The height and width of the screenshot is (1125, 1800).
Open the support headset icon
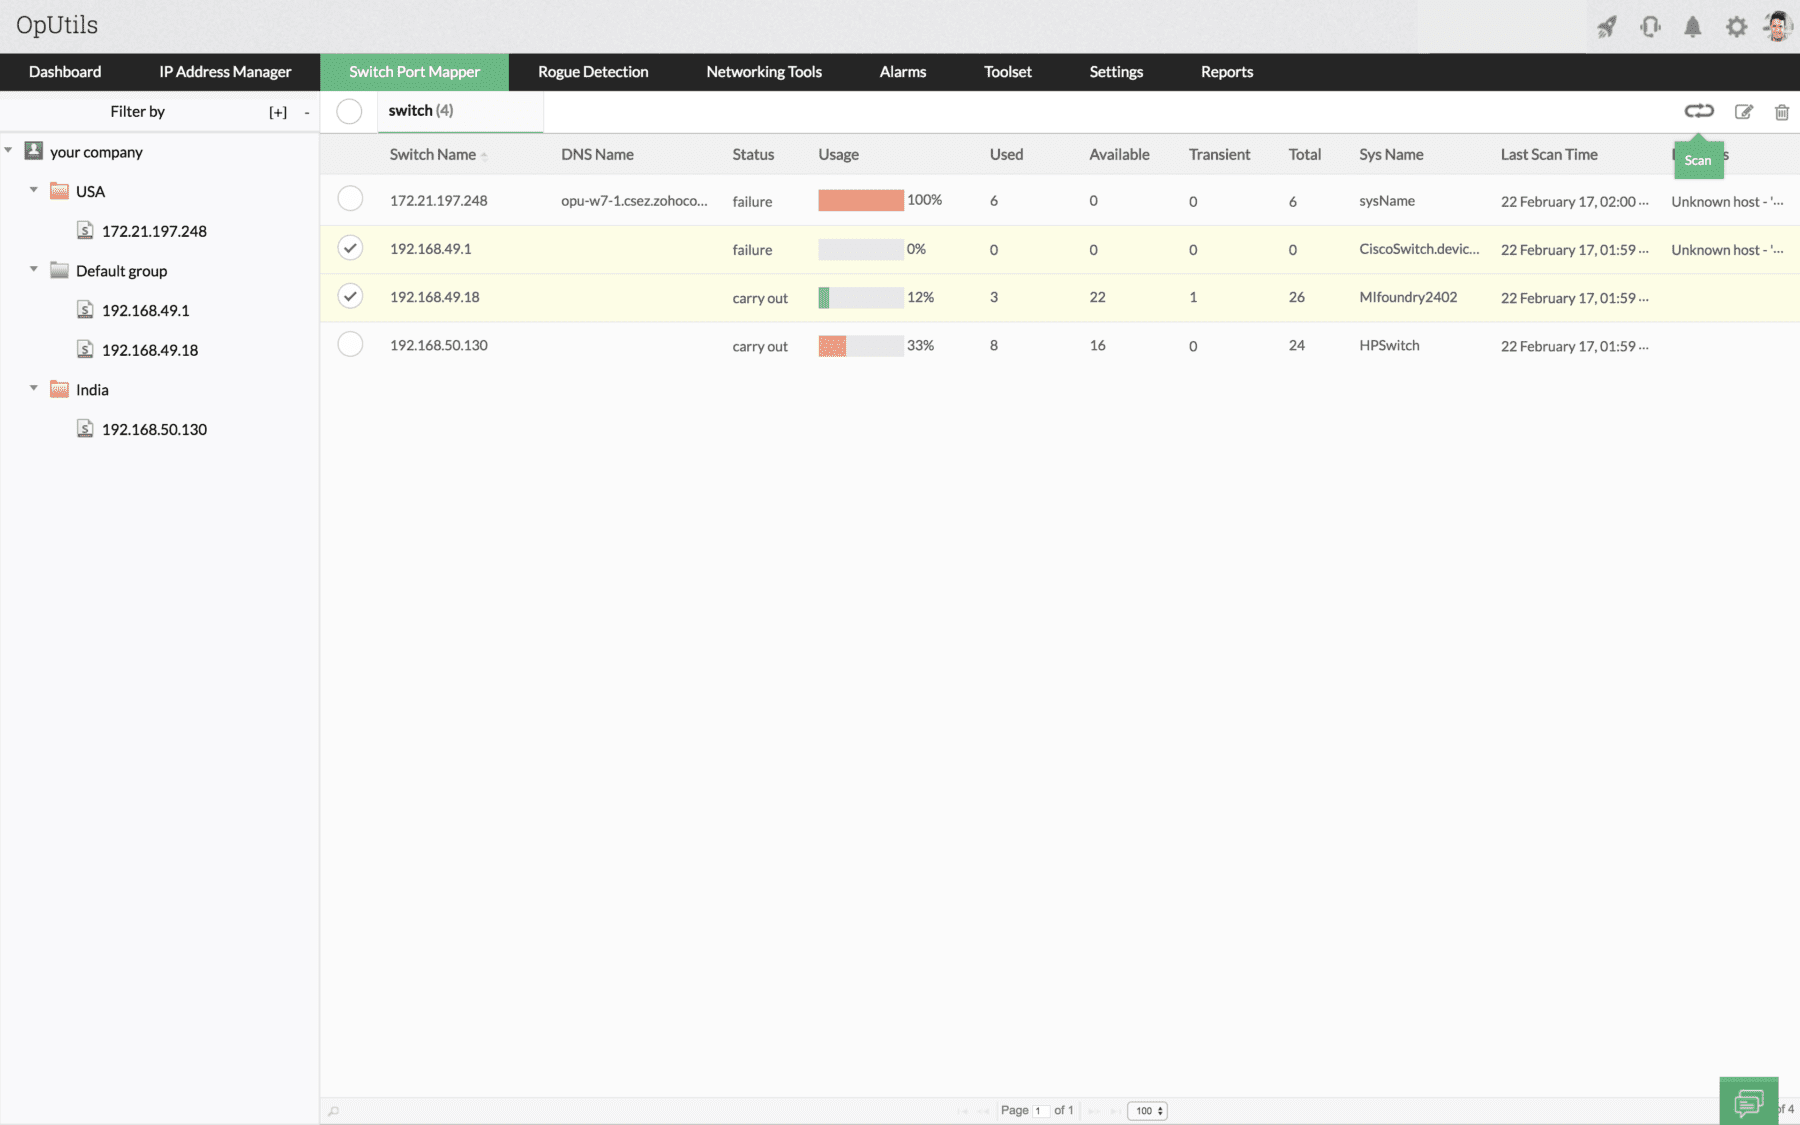pos(1650,27)
